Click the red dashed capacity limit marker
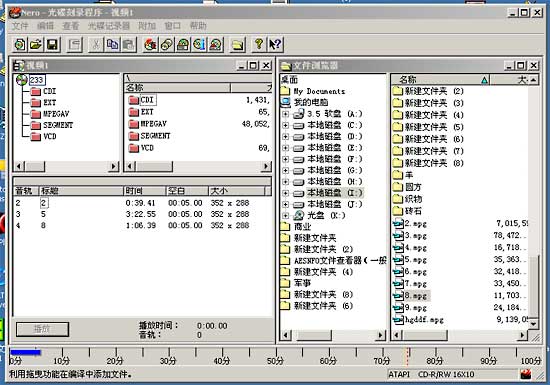The width and height of the screenshot is (550, 385). tap(408, 356)
